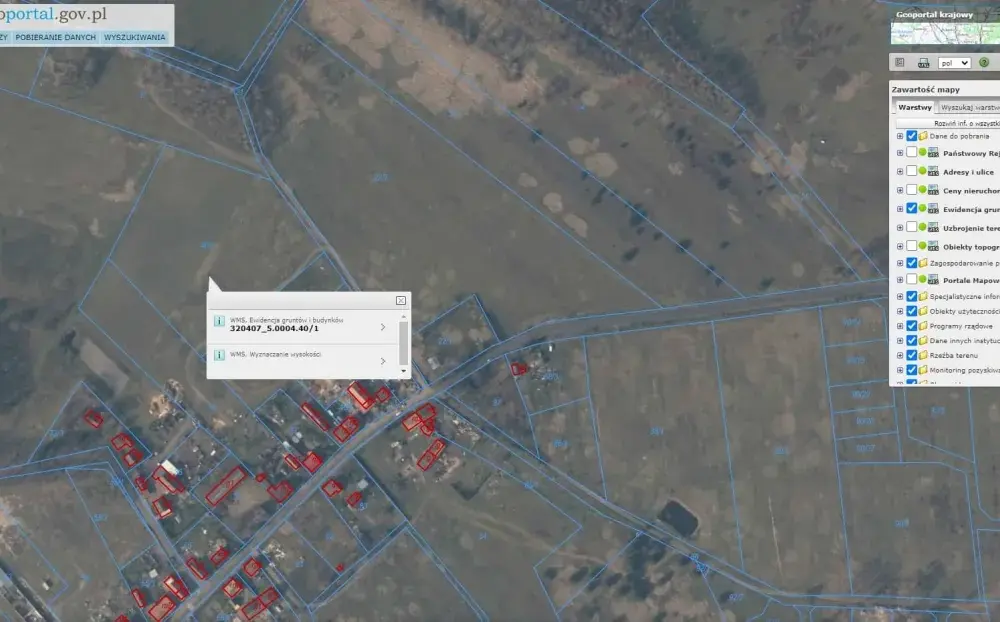This screenshot has height=622, width=1000.
Task: Click green status dot of Adresy i ulice
Action: pyautogui.click(x=922, y=171)
